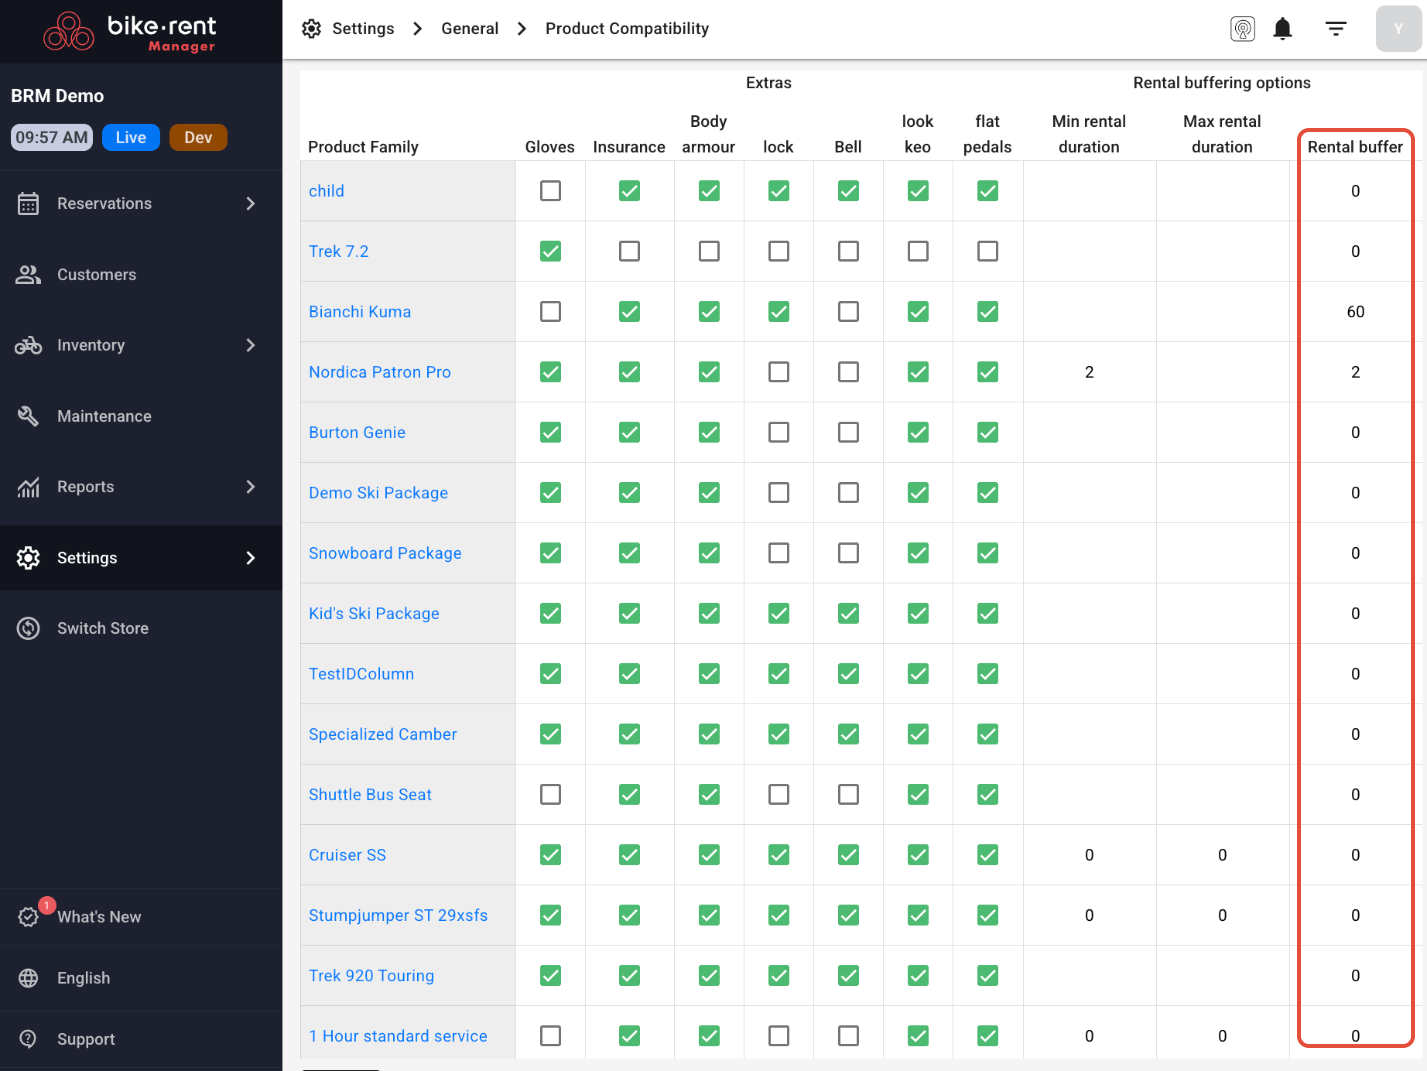Enable lock for 1 Hour standard service
The image size is (1427, 1071).
(779, 1036)
